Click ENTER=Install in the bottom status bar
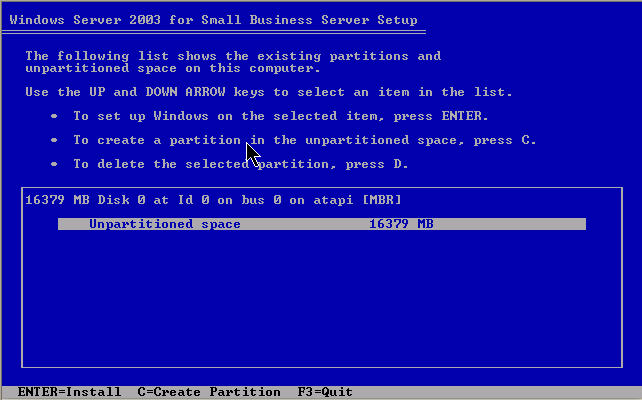Viewport: 642px width, 400px height. [69, 392]
